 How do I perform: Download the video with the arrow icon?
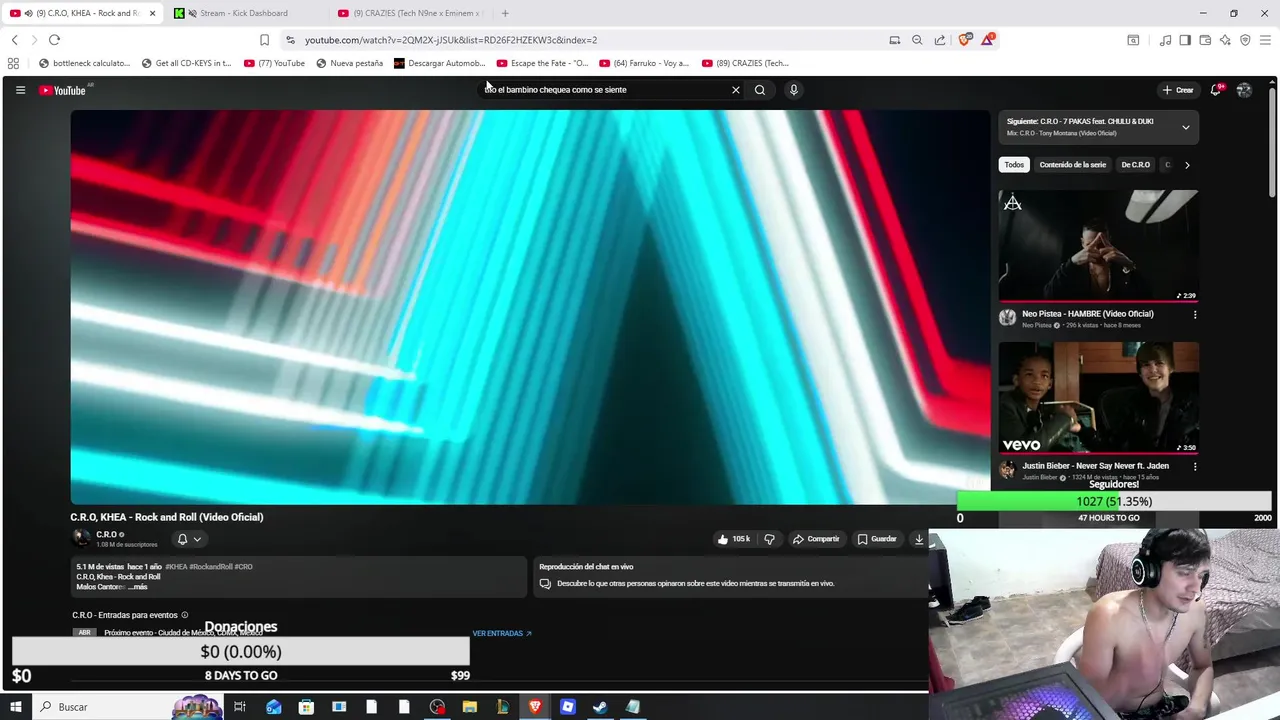point(919,539)
